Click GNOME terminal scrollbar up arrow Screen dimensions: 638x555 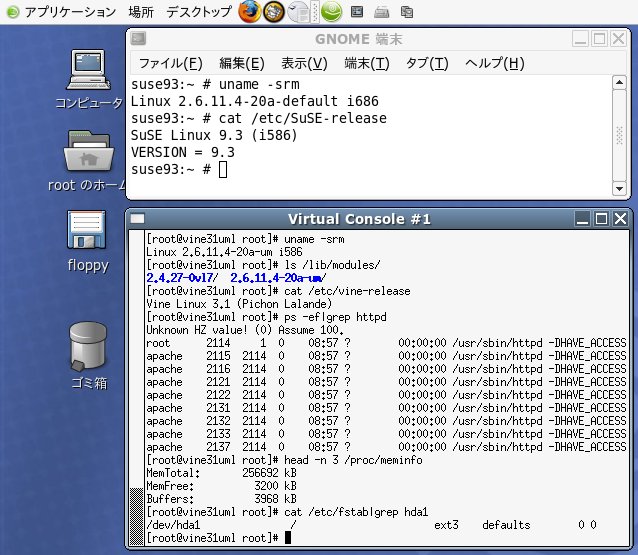[619, 83]
